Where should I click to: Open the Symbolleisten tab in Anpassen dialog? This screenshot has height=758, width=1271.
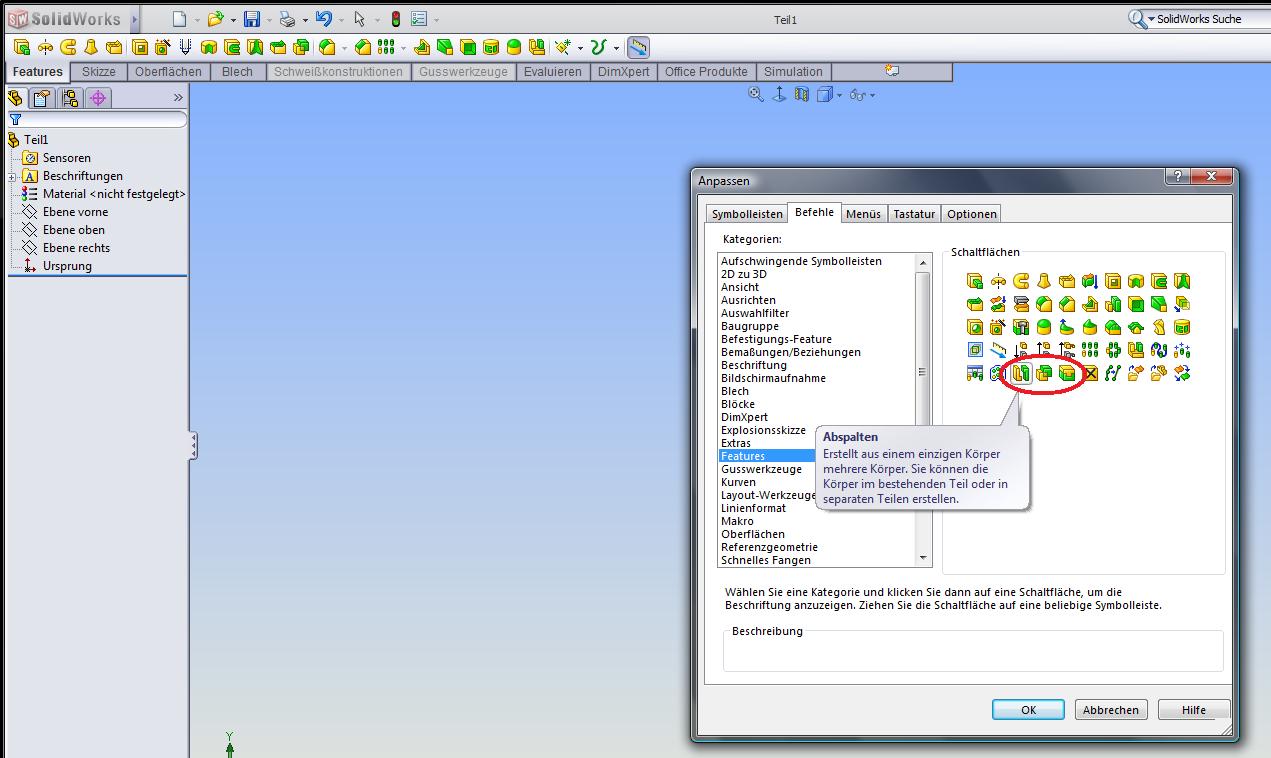click(747, 214)
